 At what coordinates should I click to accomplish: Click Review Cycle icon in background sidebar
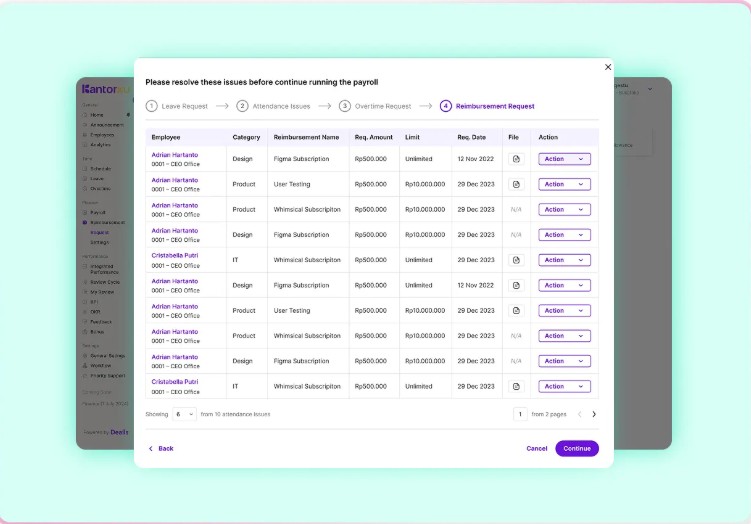[x=85, y=282]
